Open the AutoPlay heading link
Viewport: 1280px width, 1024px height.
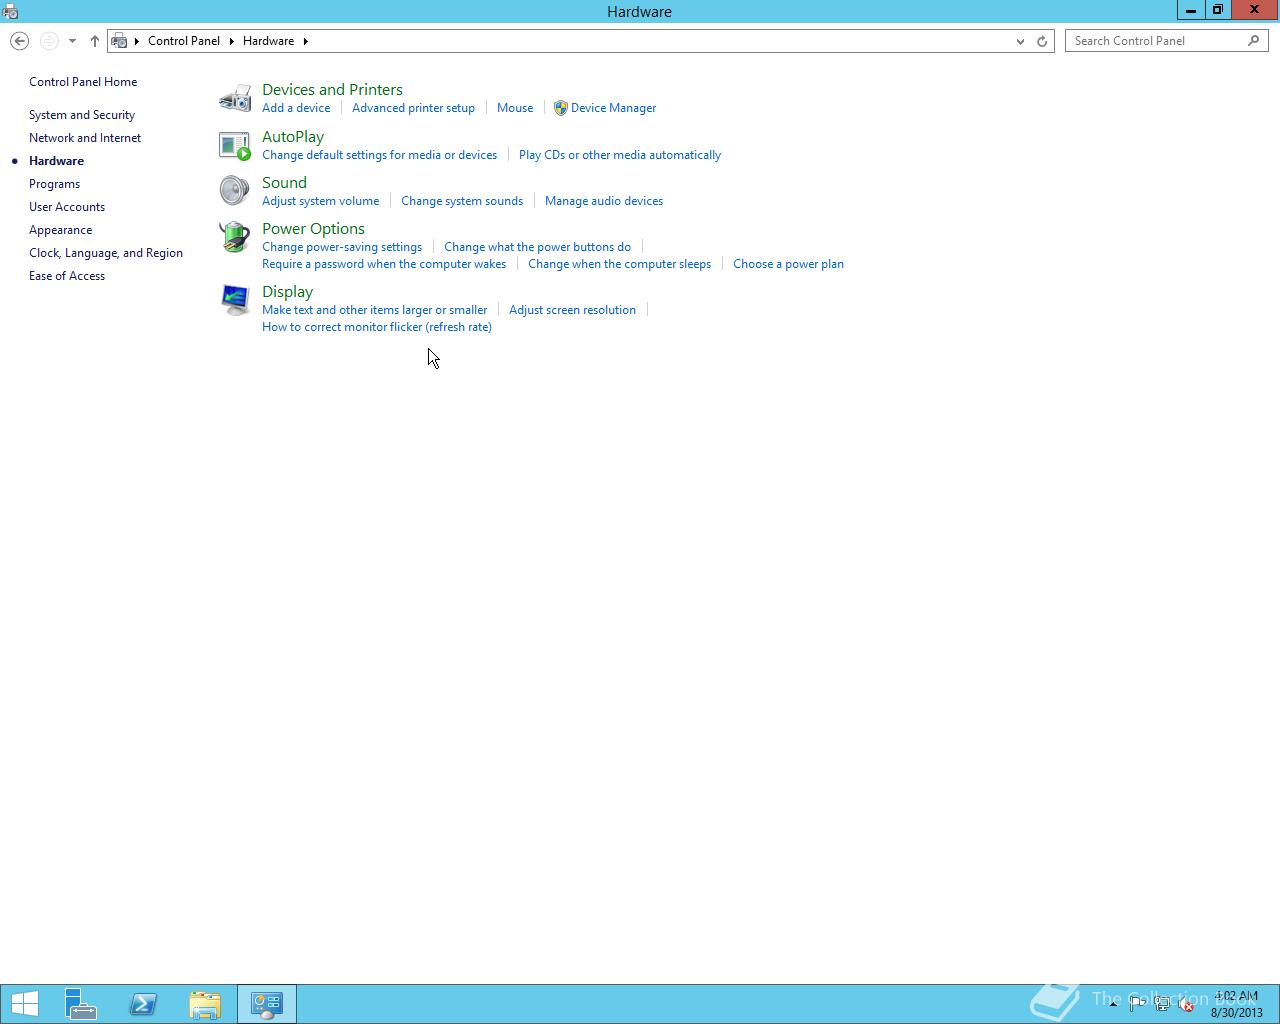[293, 137]
